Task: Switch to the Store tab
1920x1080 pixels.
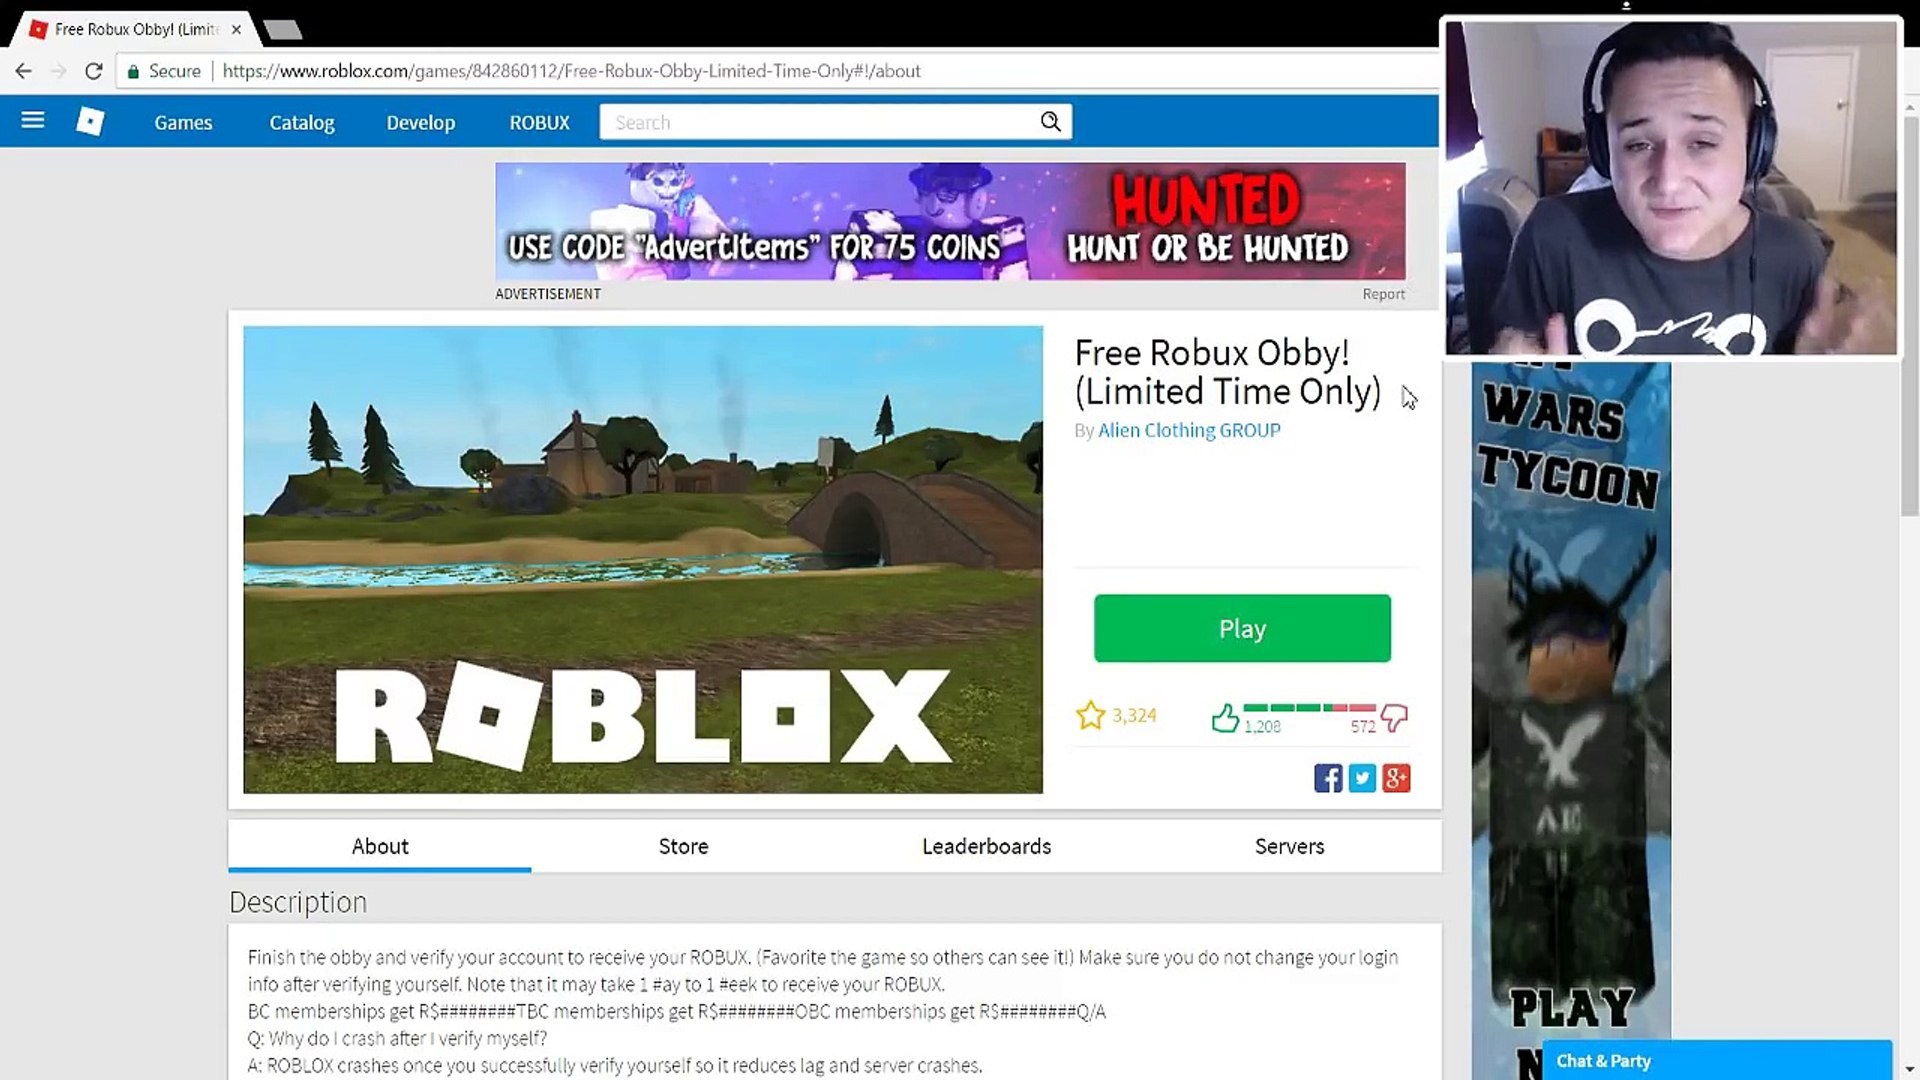Action: click(683, 846)
